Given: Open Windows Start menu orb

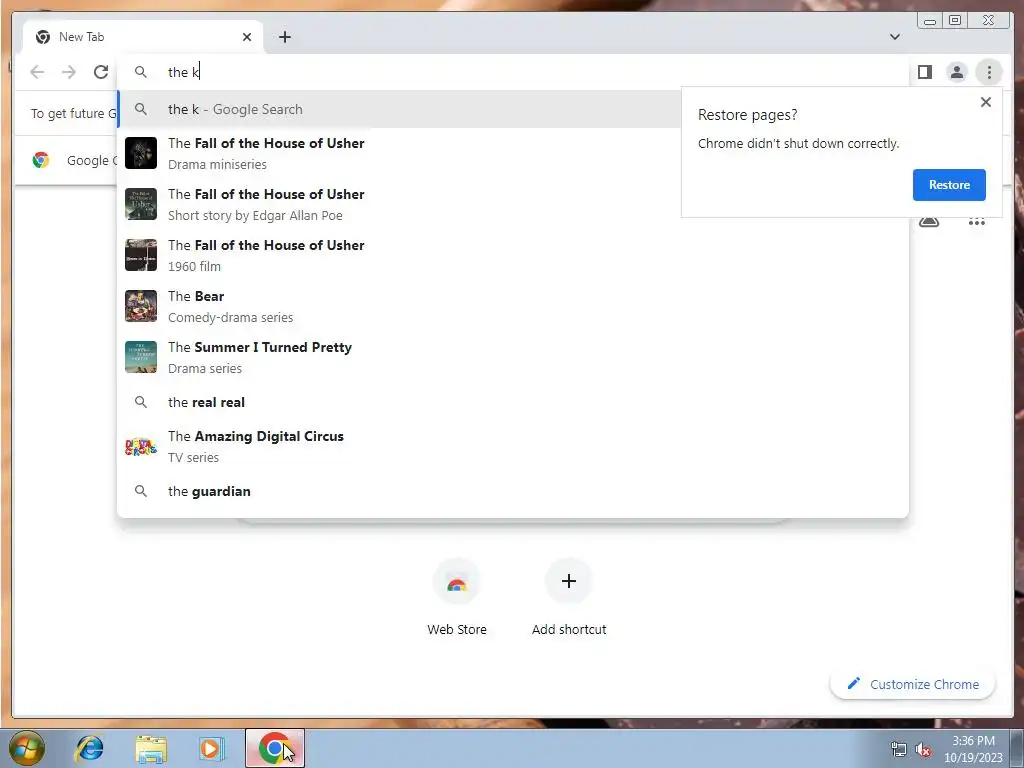Looking at the screenshot, I should pos(27,748).
